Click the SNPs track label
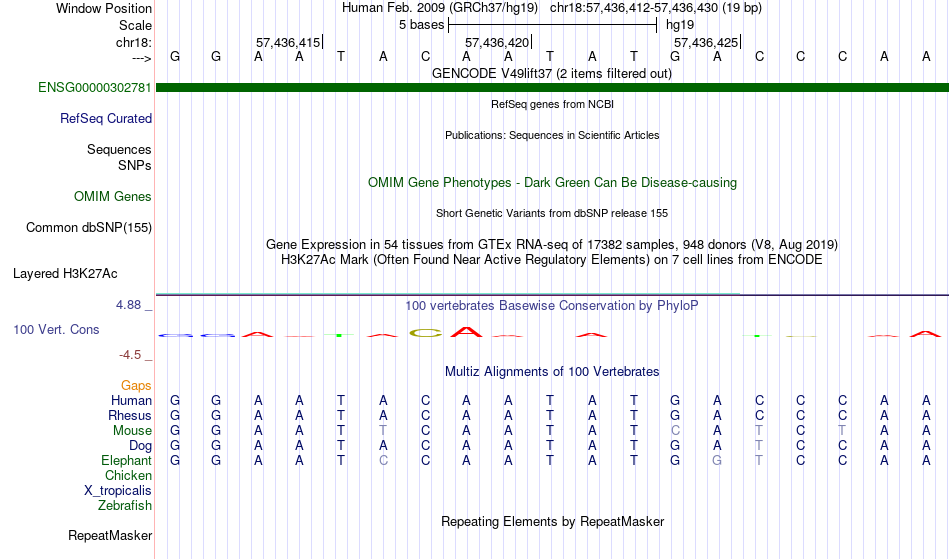 tap(135, 165)
